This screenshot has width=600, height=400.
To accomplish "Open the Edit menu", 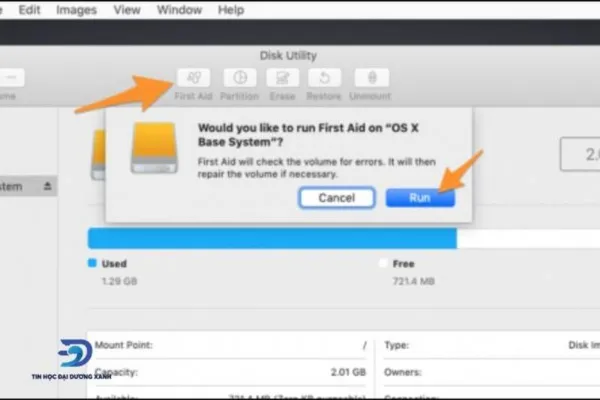I will [x=29, y=10].
